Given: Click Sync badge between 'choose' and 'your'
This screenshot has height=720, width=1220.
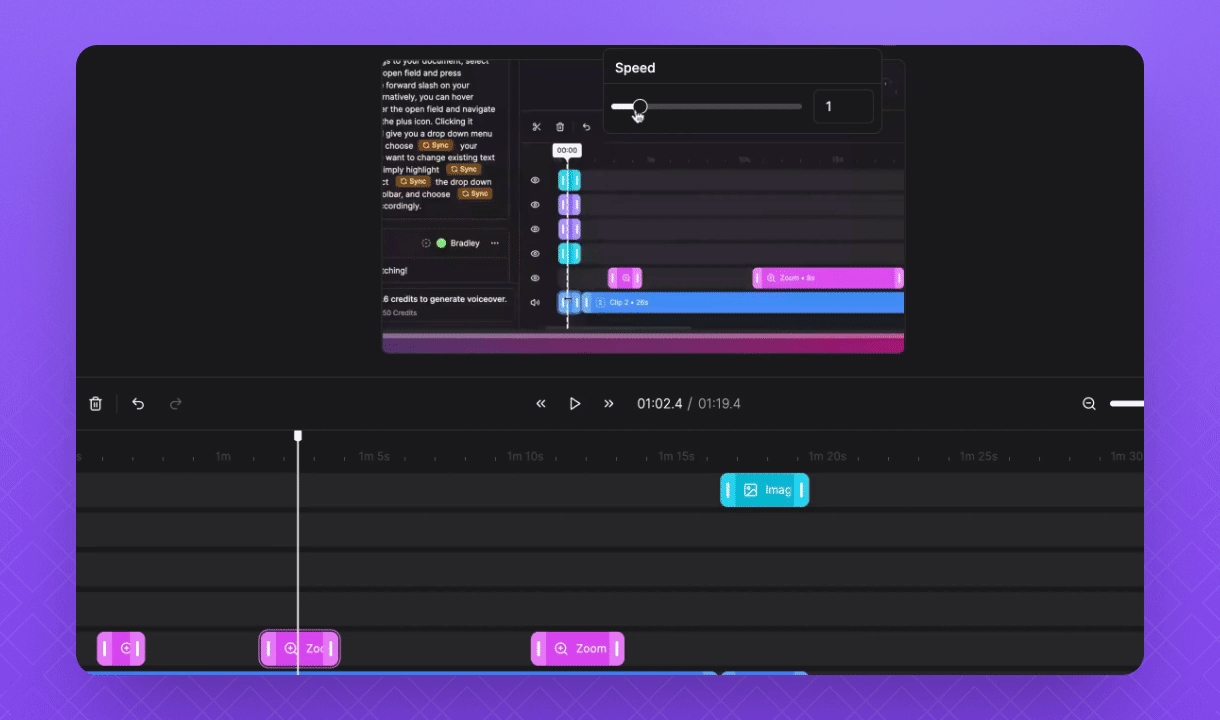Looking at the screenshot, I should coord(436,145).
